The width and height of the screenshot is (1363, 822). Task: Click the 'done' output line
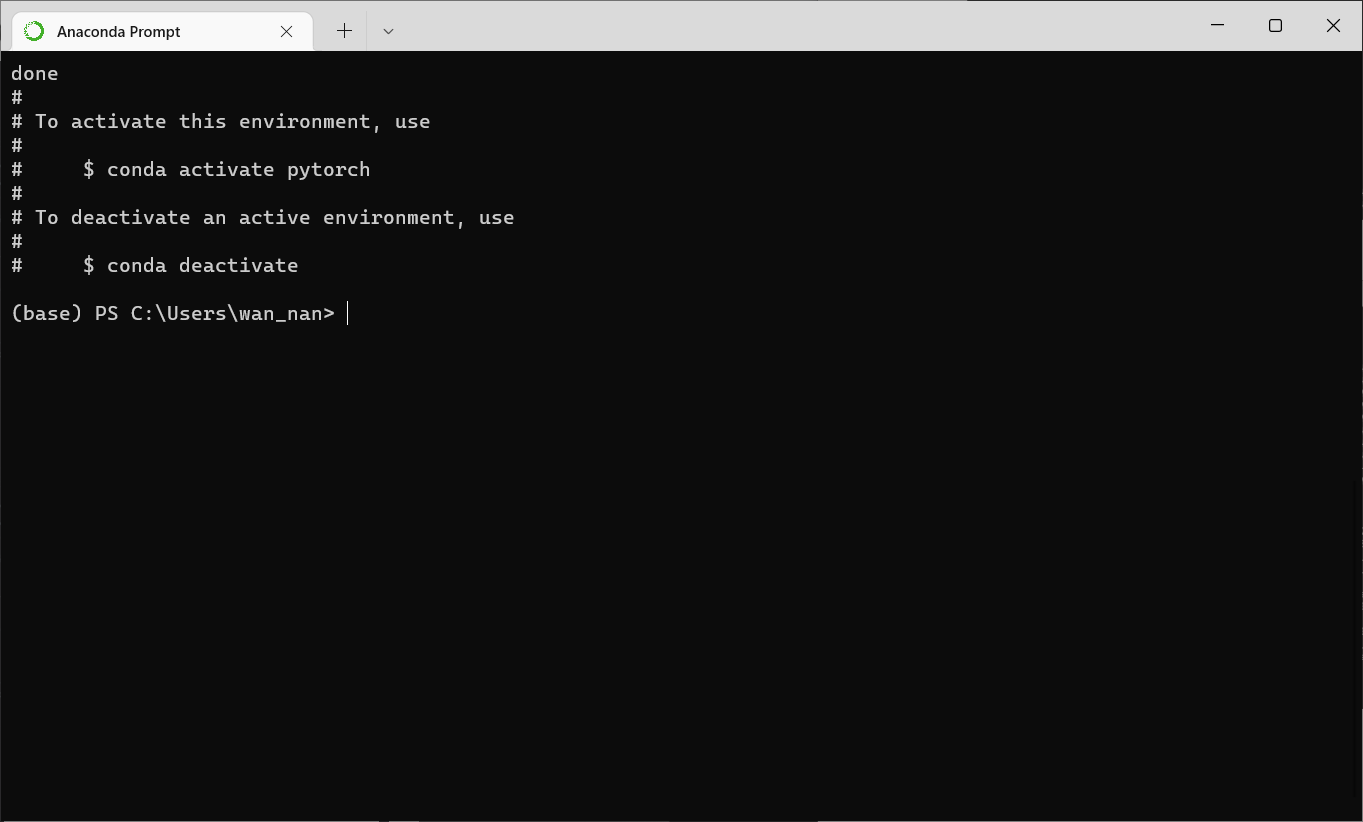[34, 73]
